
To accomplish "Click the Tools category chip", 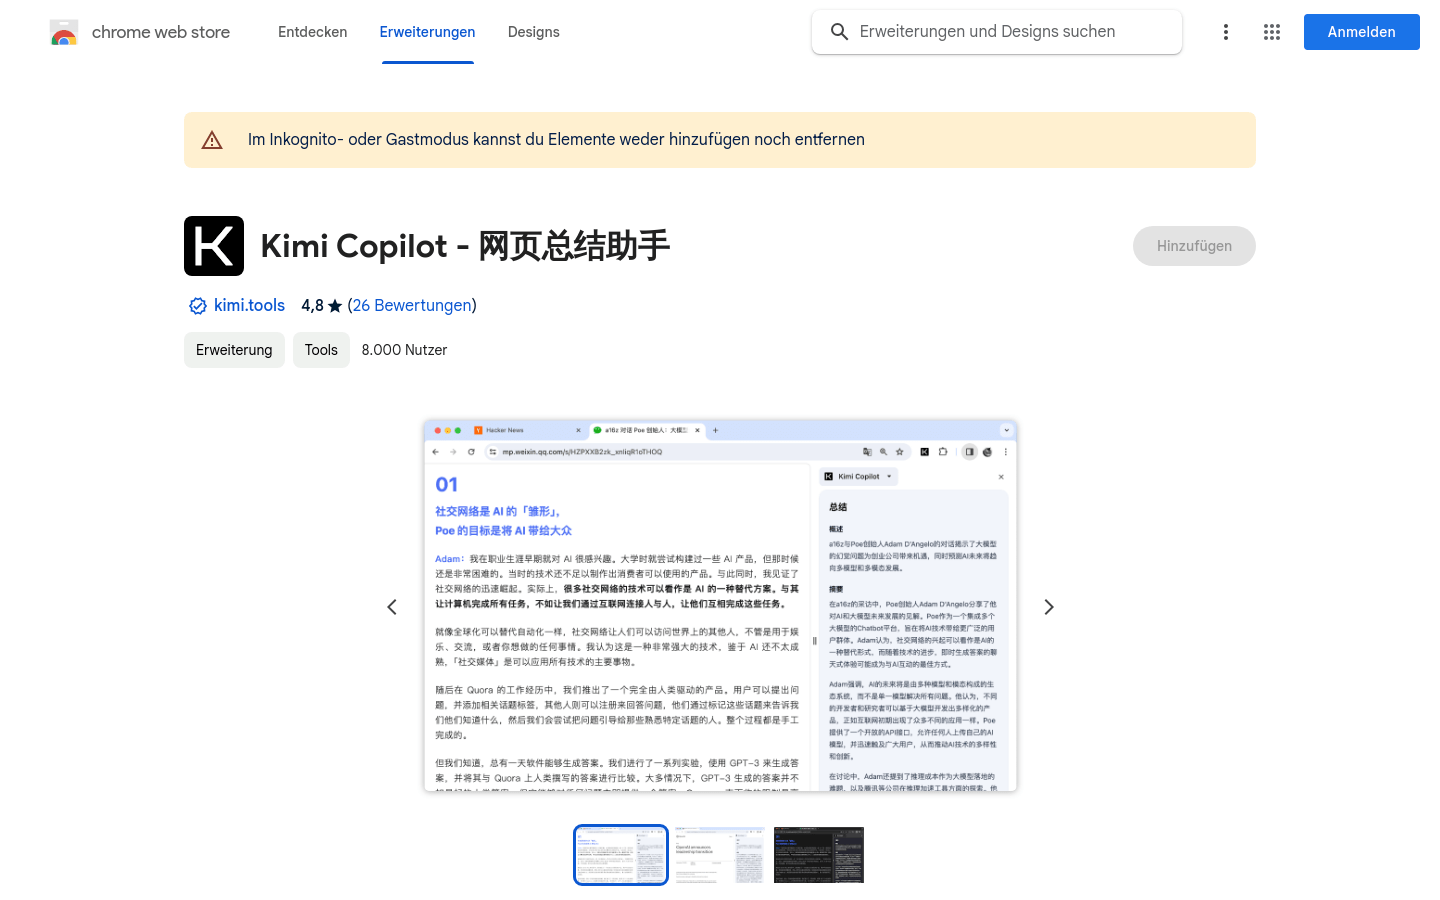I will (x=321, y=350).
